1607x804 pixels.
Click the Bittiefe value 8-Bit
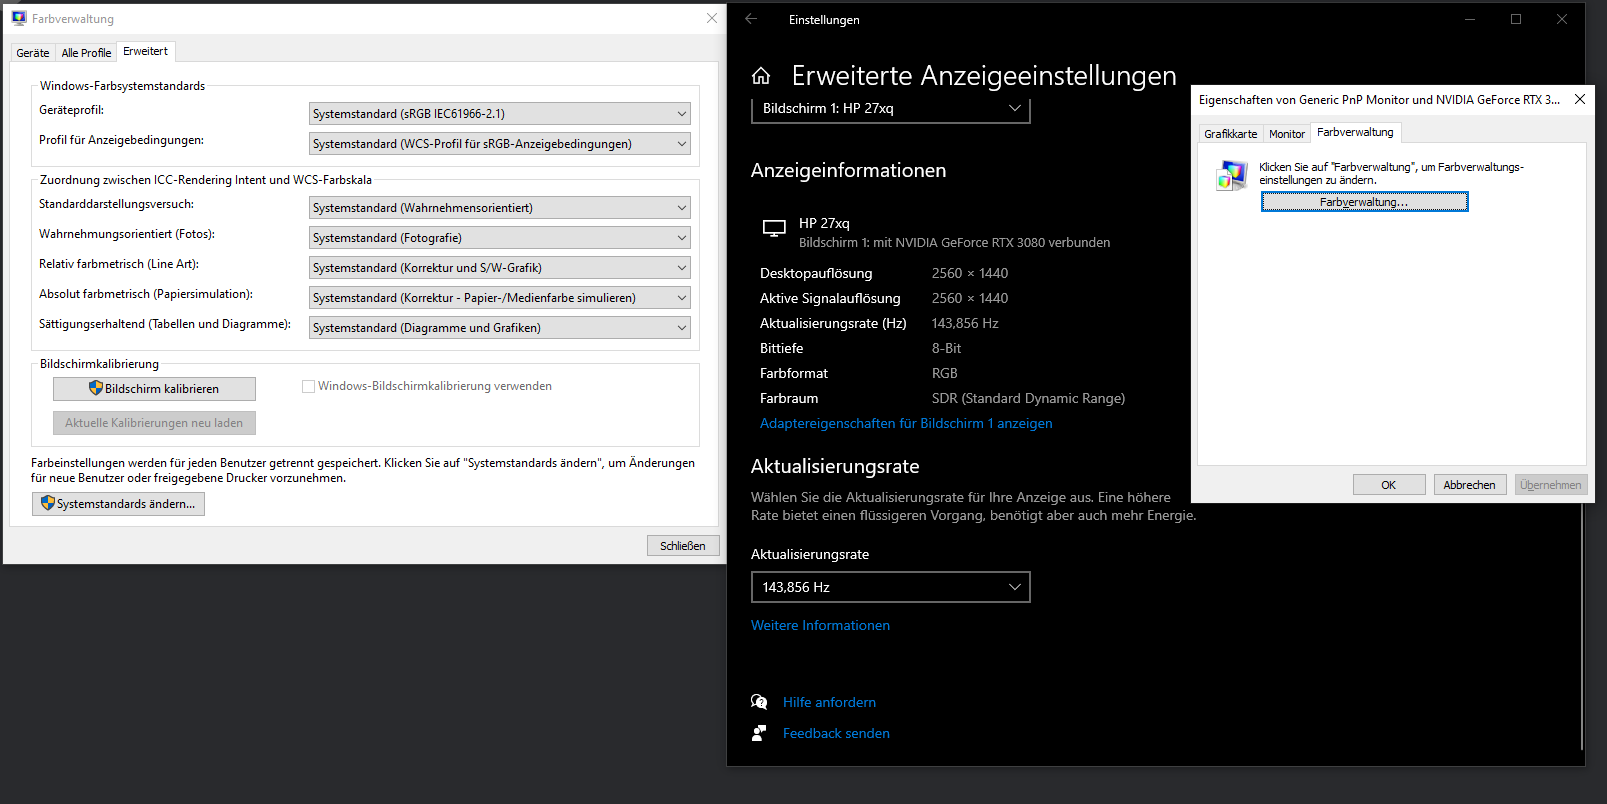pos(946,348)
